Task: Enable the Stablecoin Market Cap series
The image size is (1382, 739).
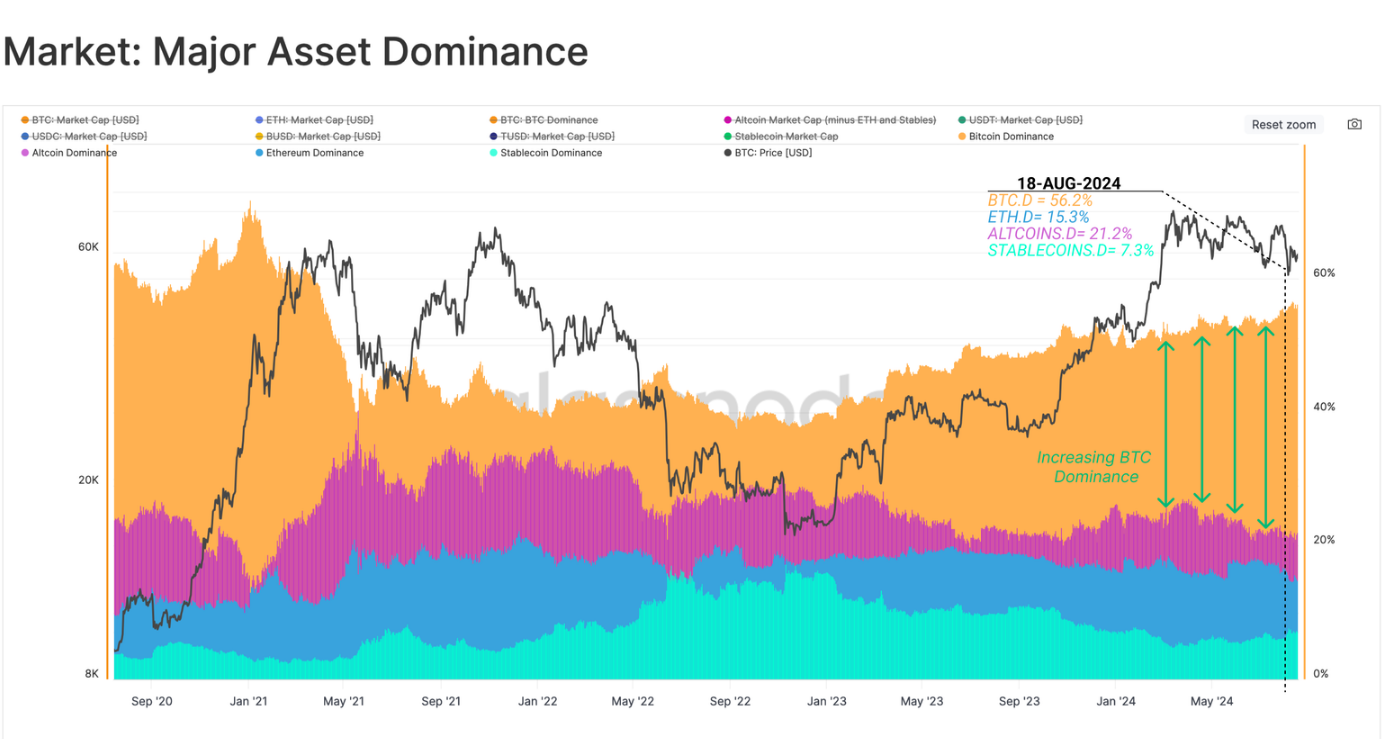Action: (786, 136)
